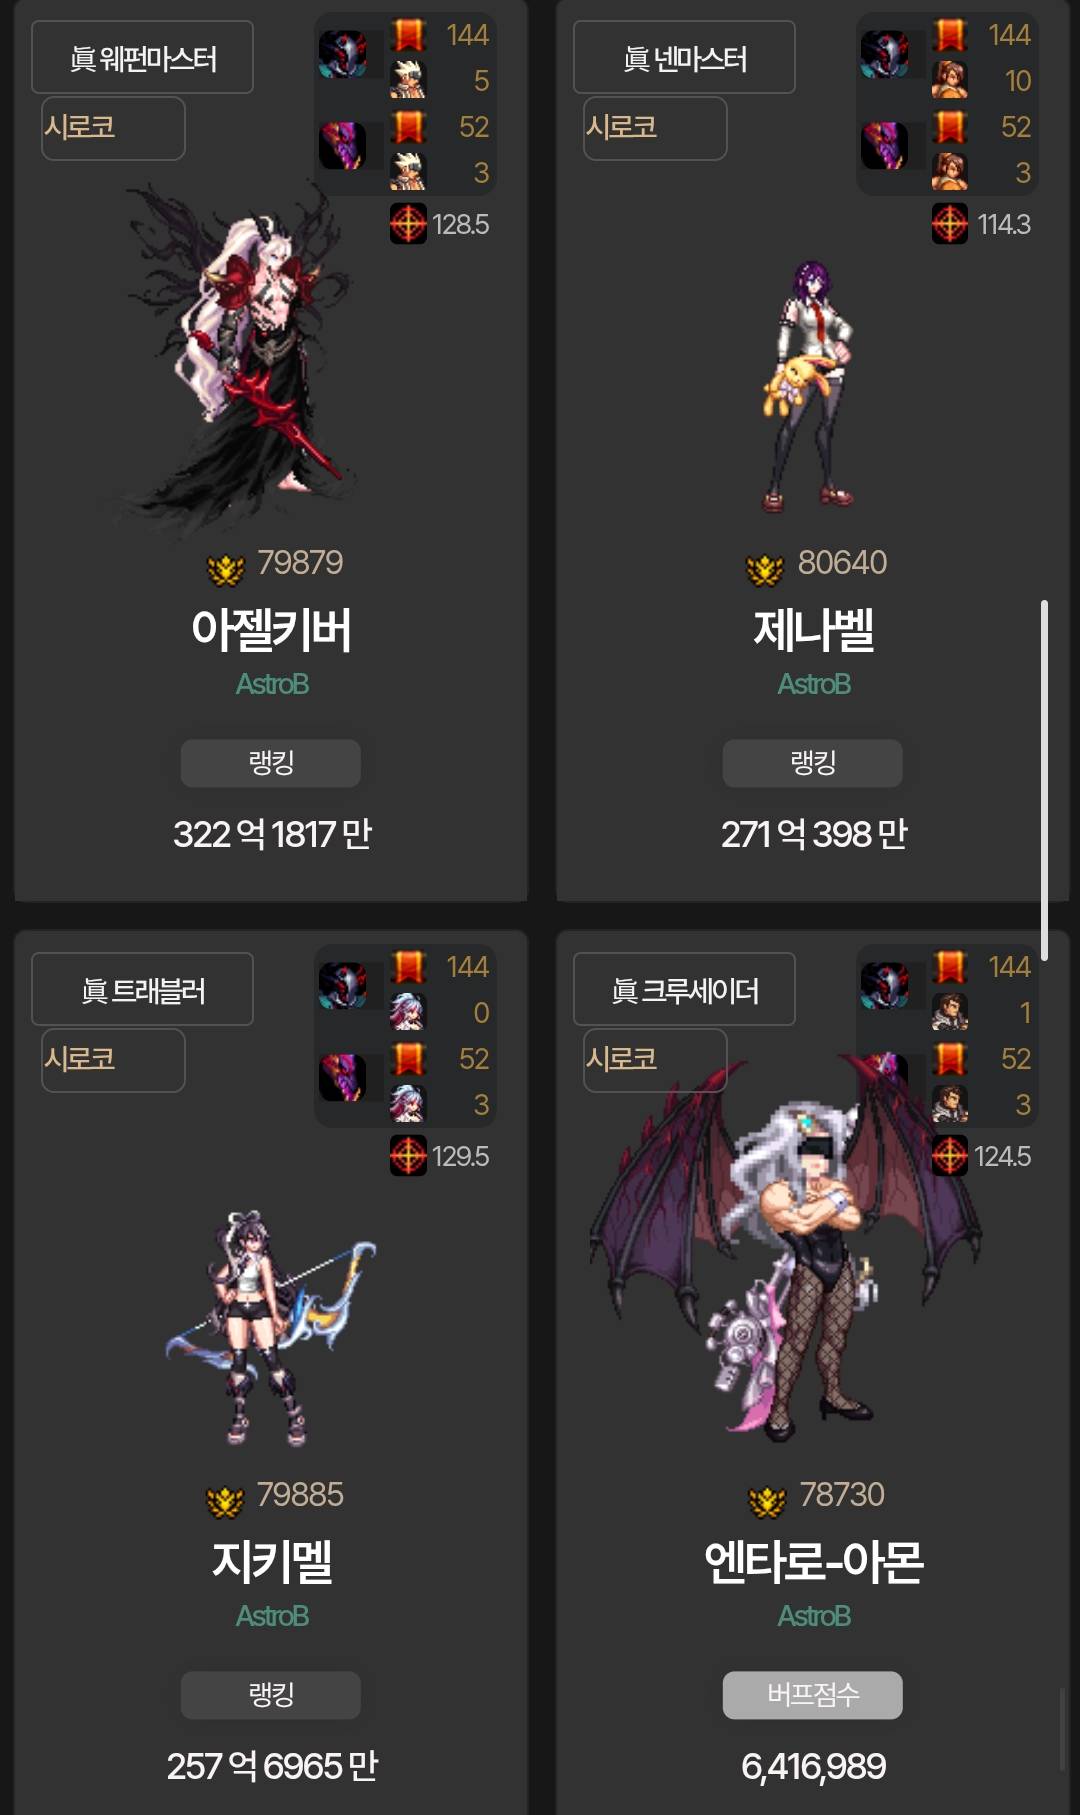
Task: Open the AstroB link under 엔타로-아몬
Action: point(814,1616)
